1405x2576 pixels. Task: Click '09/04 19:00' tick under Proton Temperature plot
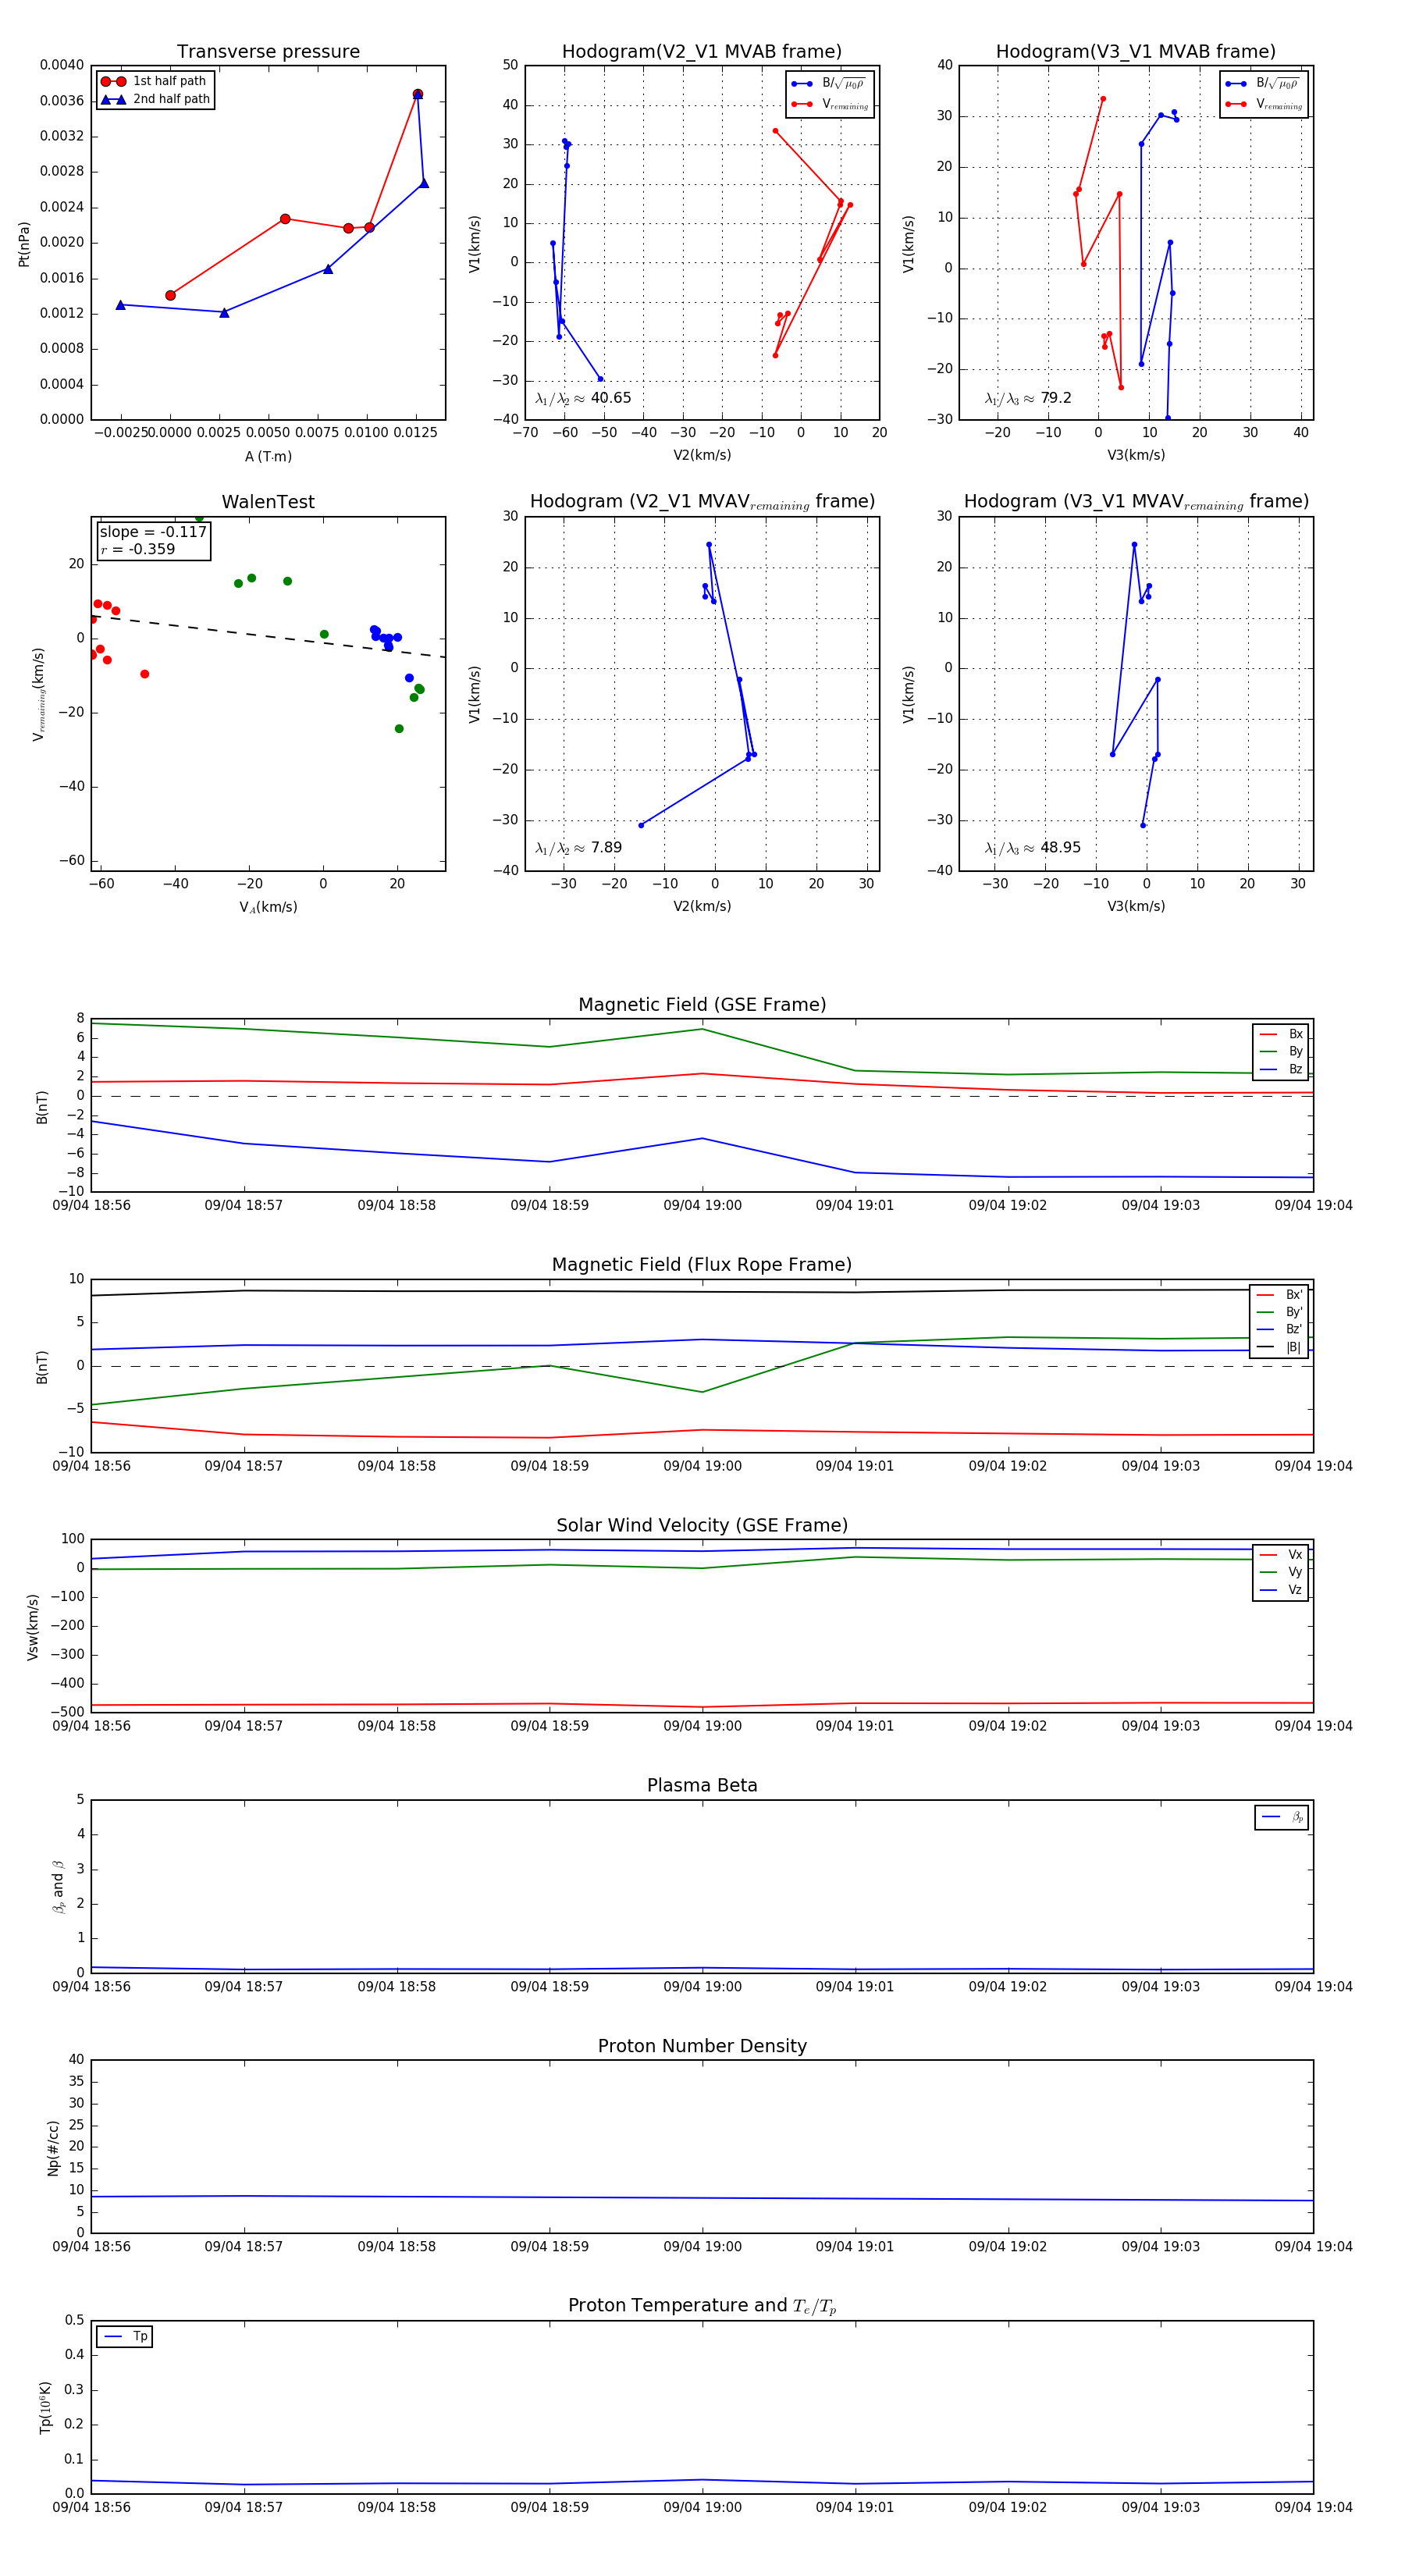tap(702, 2507)
